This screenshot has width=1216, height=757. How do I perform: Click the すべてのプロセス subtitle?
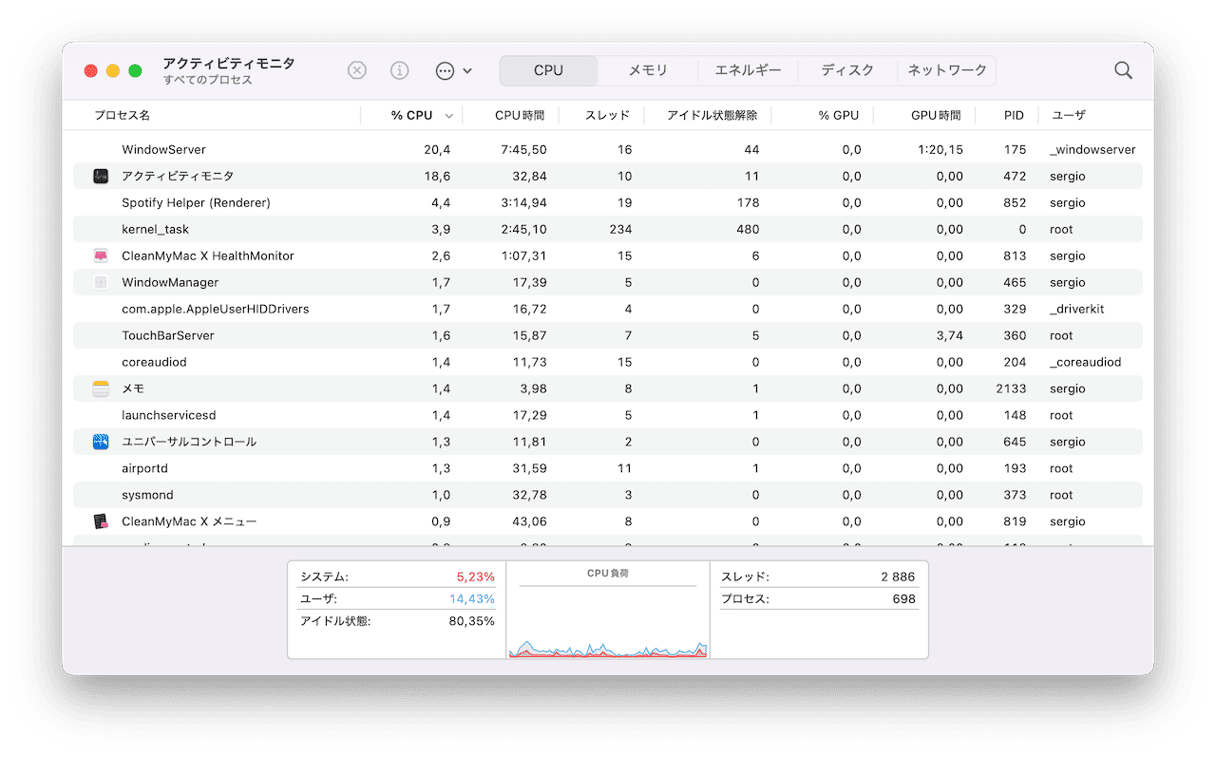point(208,80)
